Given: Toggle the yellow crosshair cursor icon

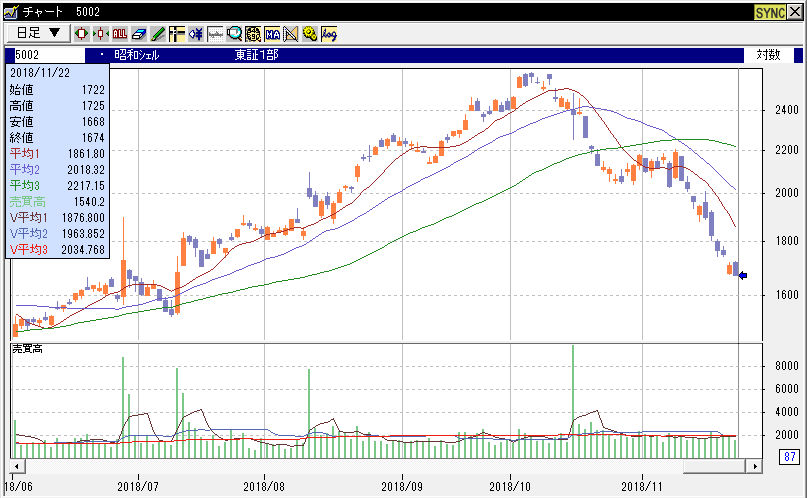Looking at the screenshot, I should click(x=177, y=33).
